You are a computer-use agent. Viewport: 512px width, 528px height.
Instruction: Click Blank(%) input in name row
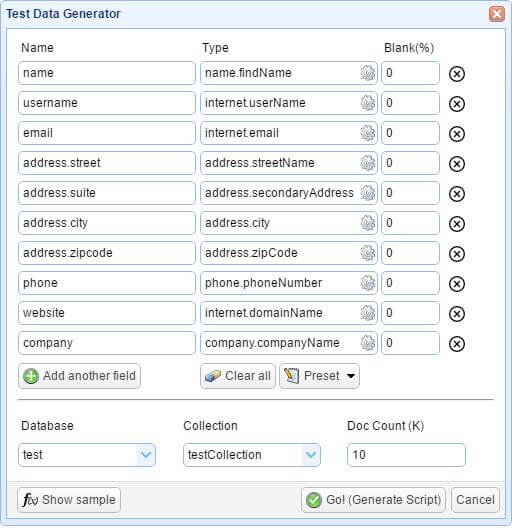(x=410, y=73)
